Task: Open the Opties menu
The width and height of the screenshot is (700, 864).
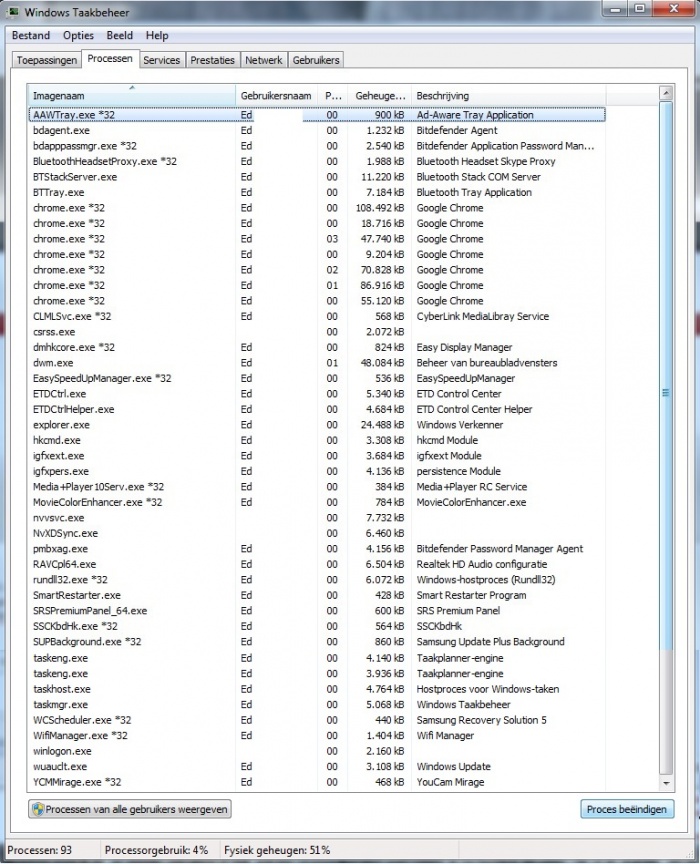Action: pos(78,35)
